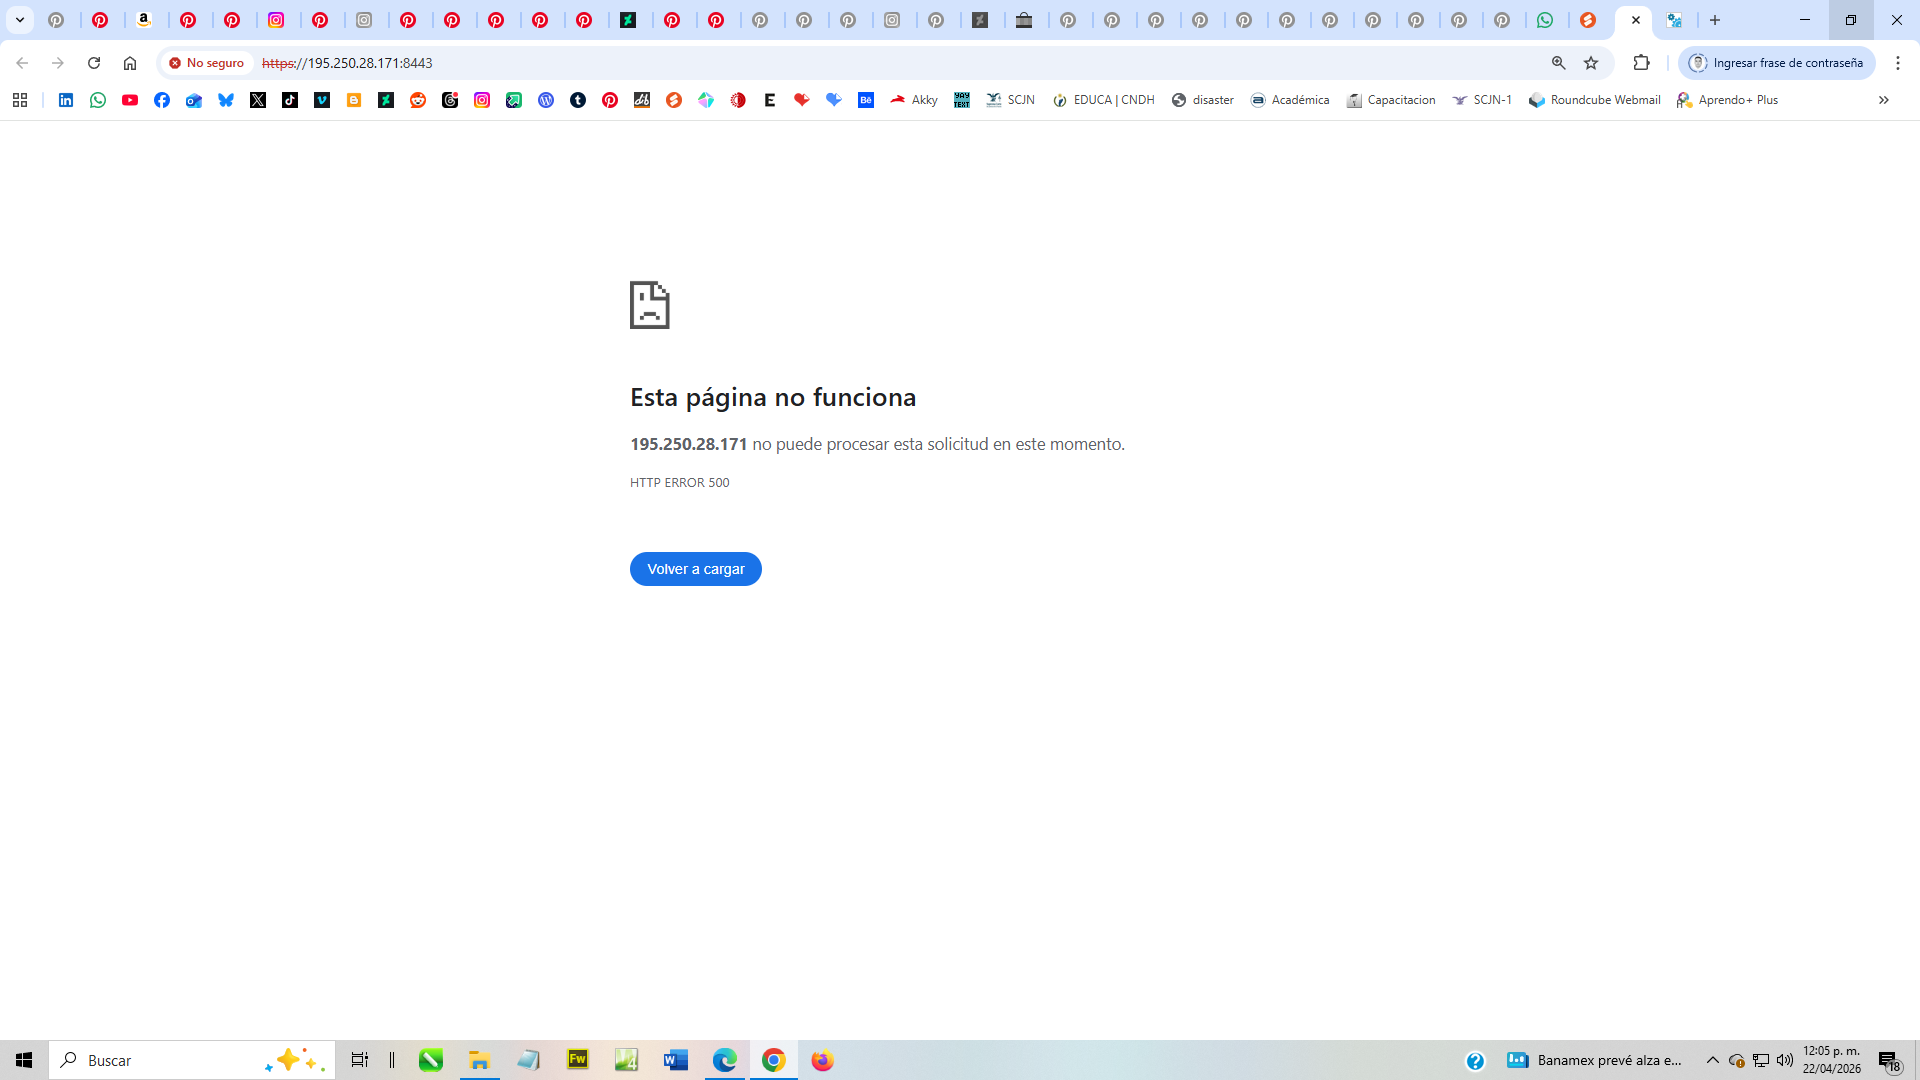The height and width of the screenshot is (1080, 1920).
Task: Bookmark this page with the star icon
Action: (1591, 63)
